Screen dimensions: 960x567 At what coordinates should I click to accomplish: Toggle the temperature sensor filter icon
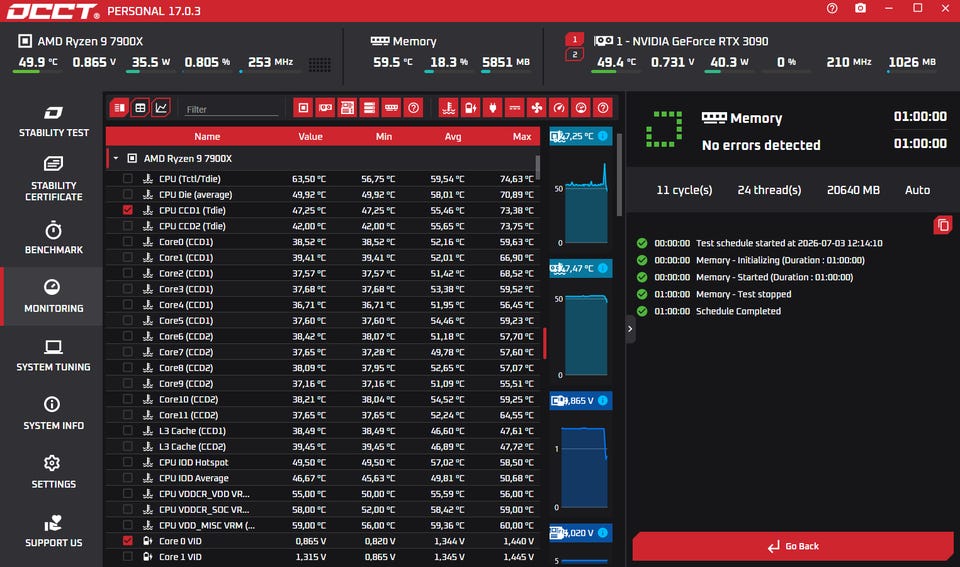click(448, 108)
